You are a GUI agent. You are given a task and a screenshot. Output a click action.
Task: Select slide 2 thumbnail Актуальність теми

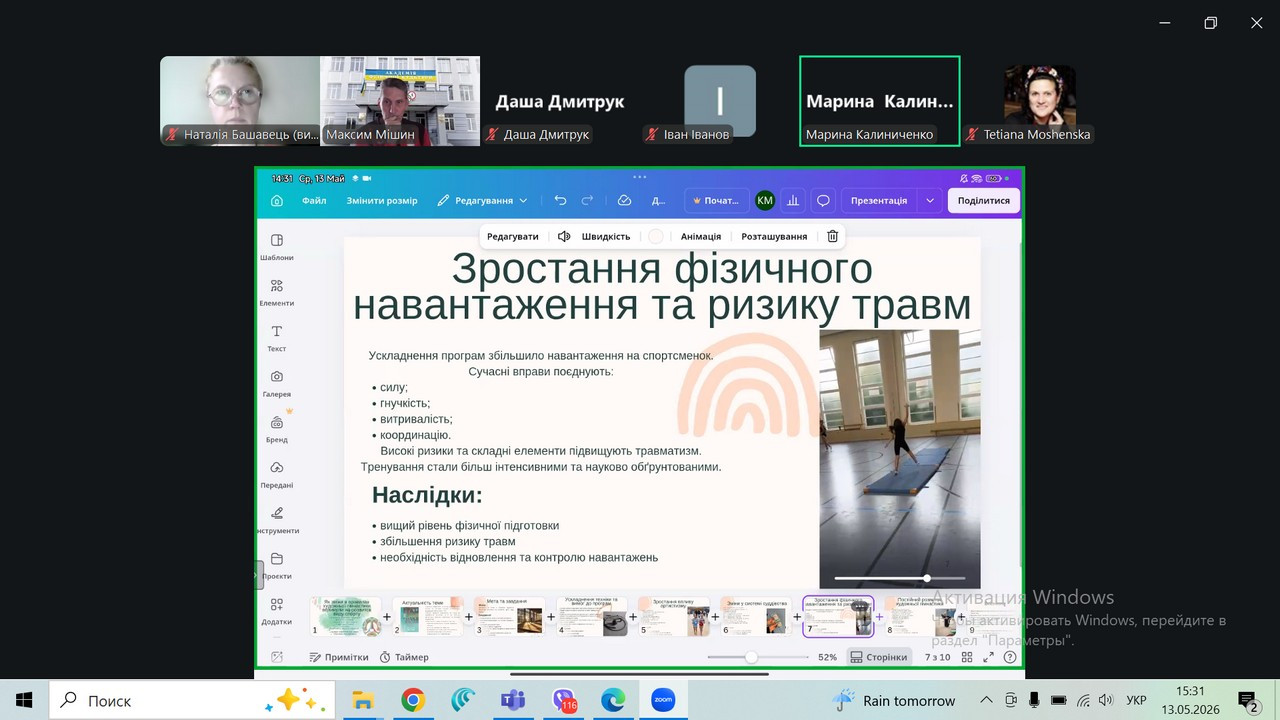[428, 616]
